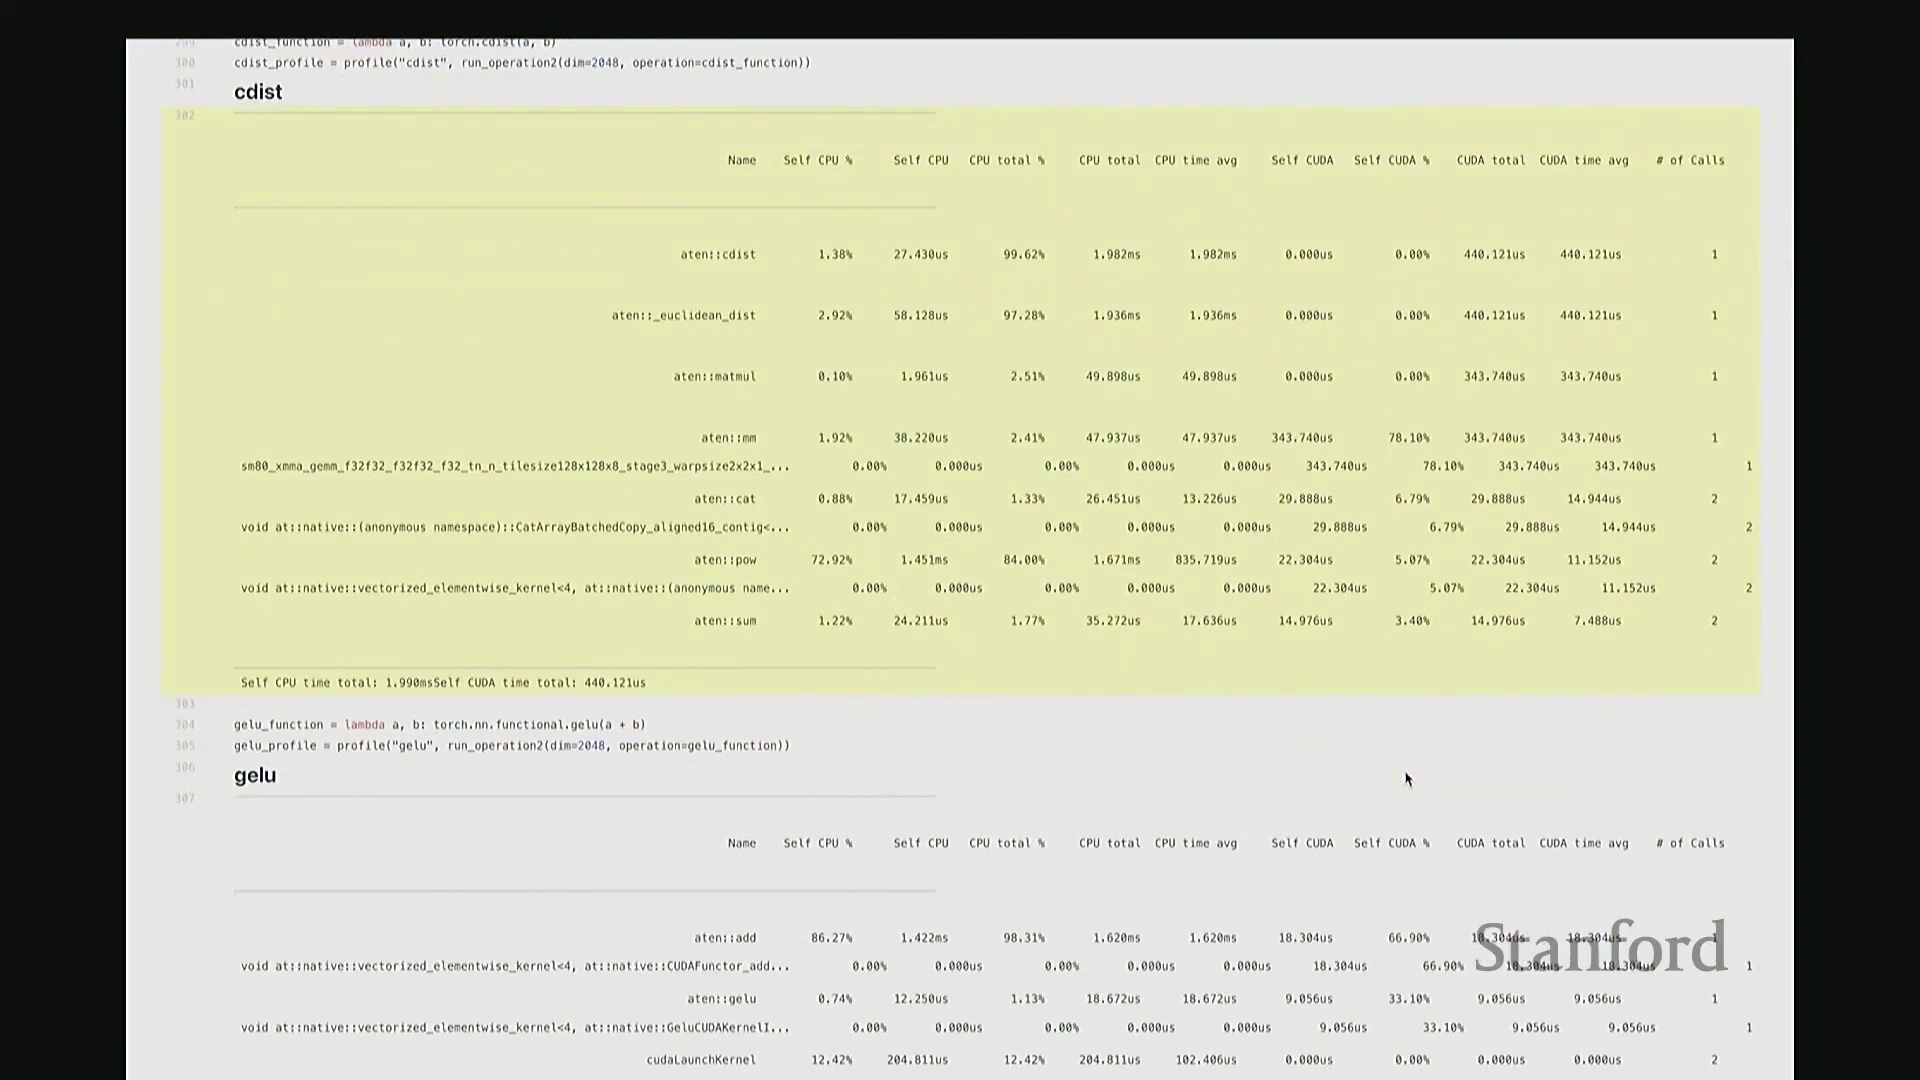
Task: Click the aten::pow entry in cdist table
Action: (x=725, y=560)
